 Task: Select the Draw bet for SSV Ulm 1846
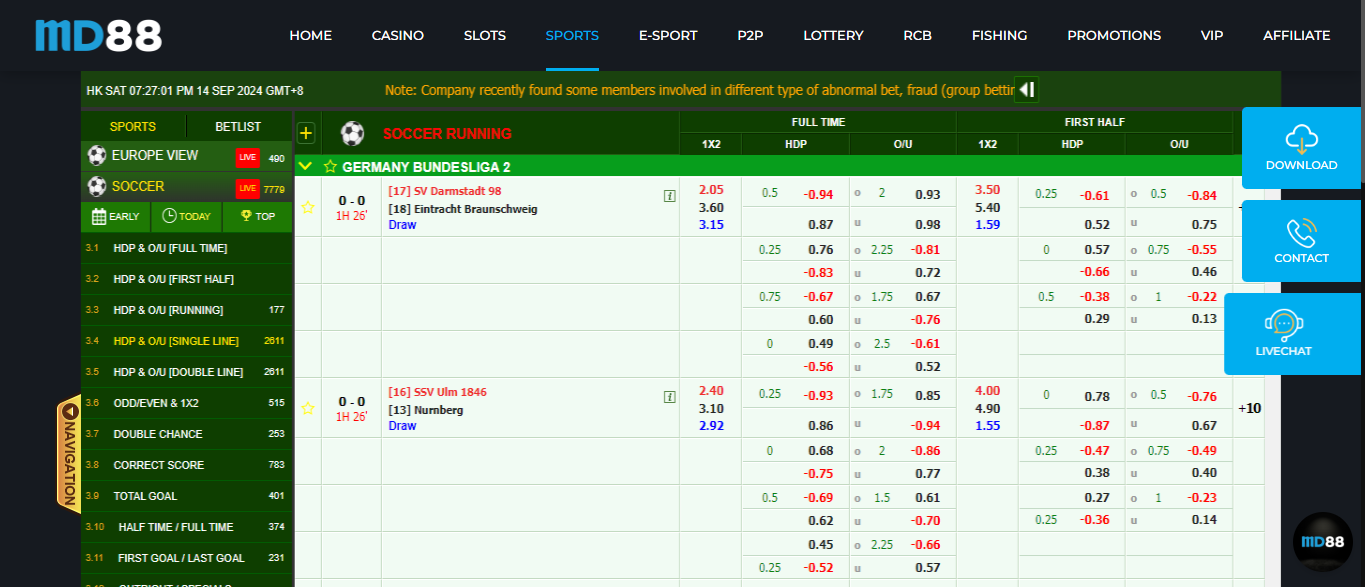pyautogui.click(x=401, y=425)
